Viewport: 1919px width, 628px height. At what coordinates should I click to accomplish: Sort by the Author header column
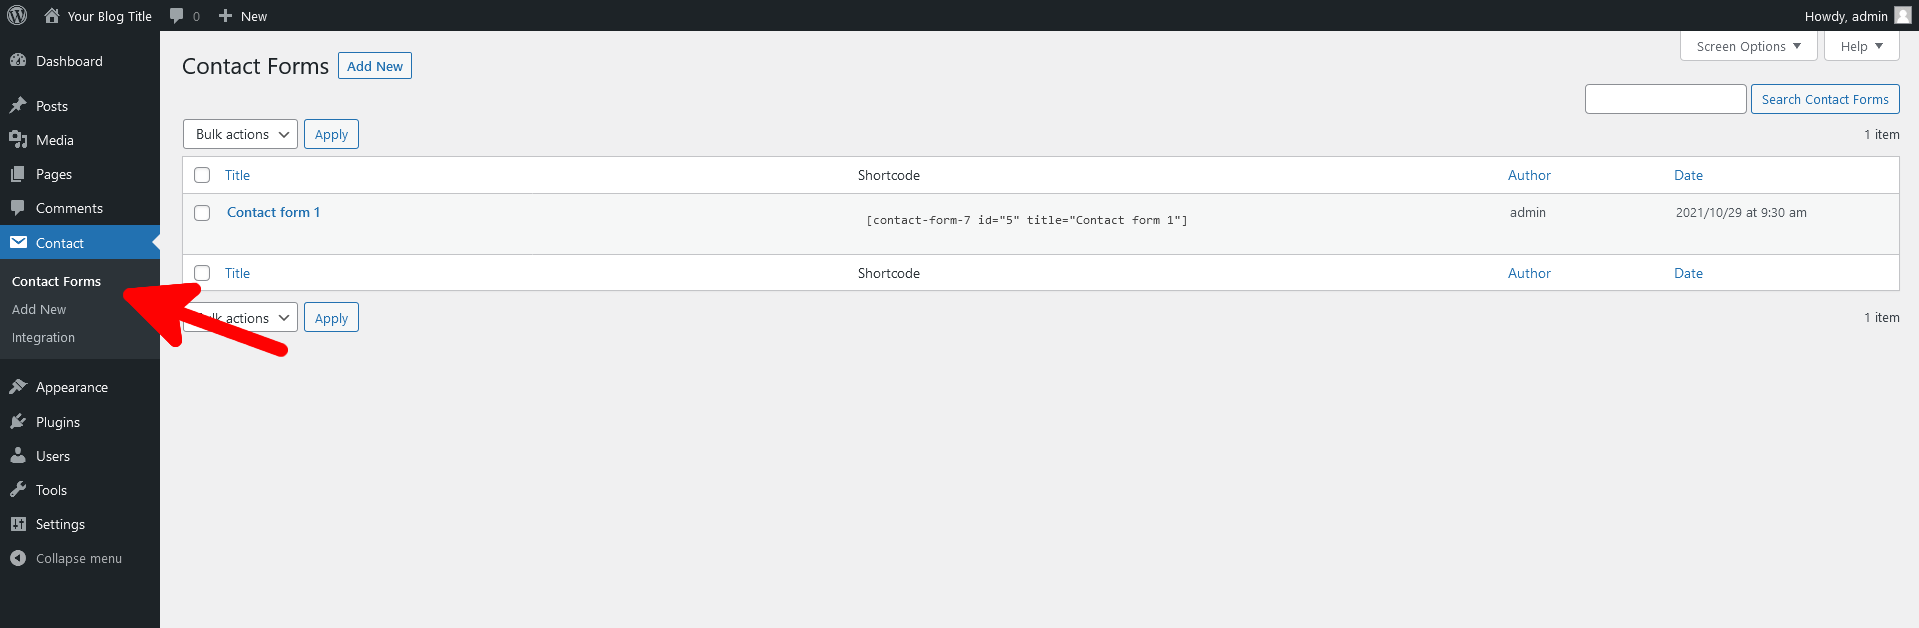(1529, 175)
